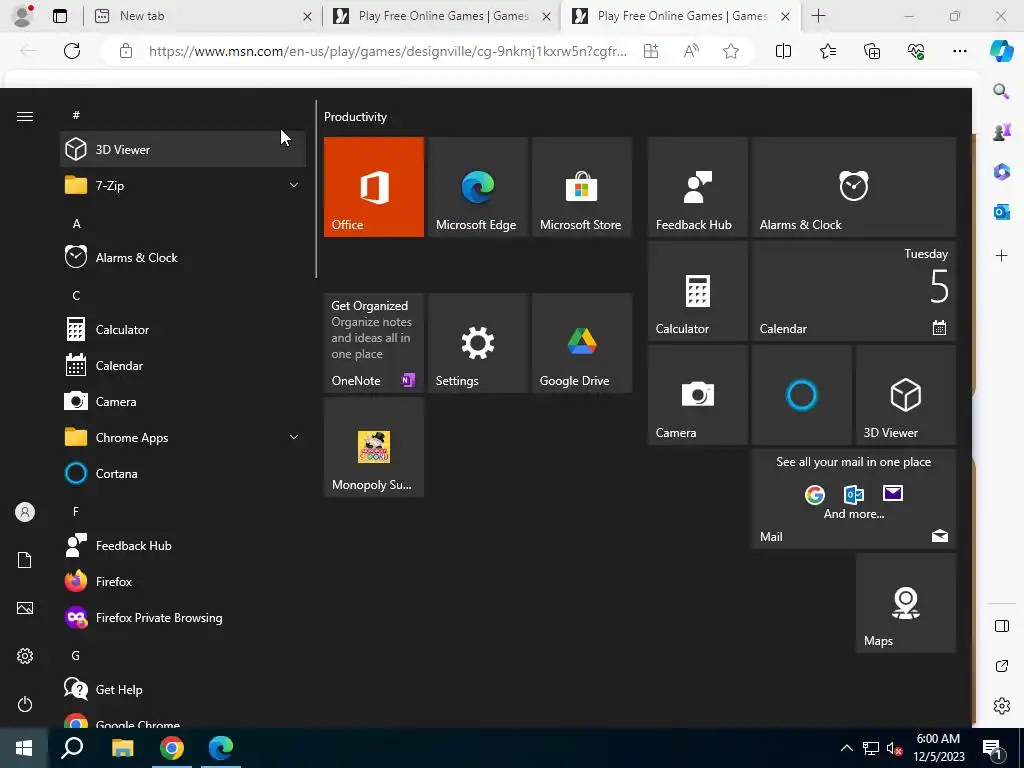Add this page to favorites star
1024x768 pixels.
pyautogui.click(x=731, y=51)
